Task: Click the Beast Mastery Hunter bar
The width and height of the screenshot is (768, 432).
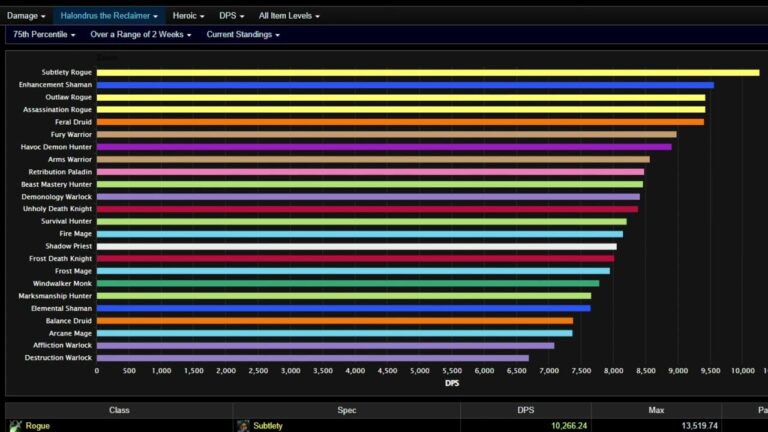Action: (370, 184)
